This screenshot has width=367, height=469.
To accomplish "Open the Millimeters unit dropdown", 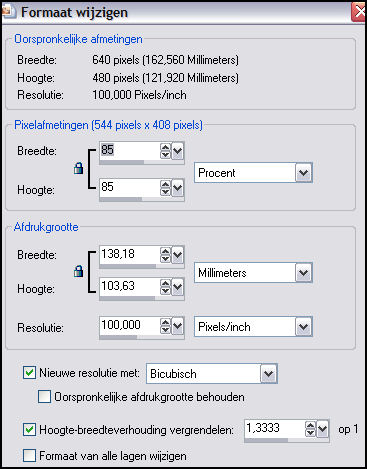I will (x=303, y=273).
